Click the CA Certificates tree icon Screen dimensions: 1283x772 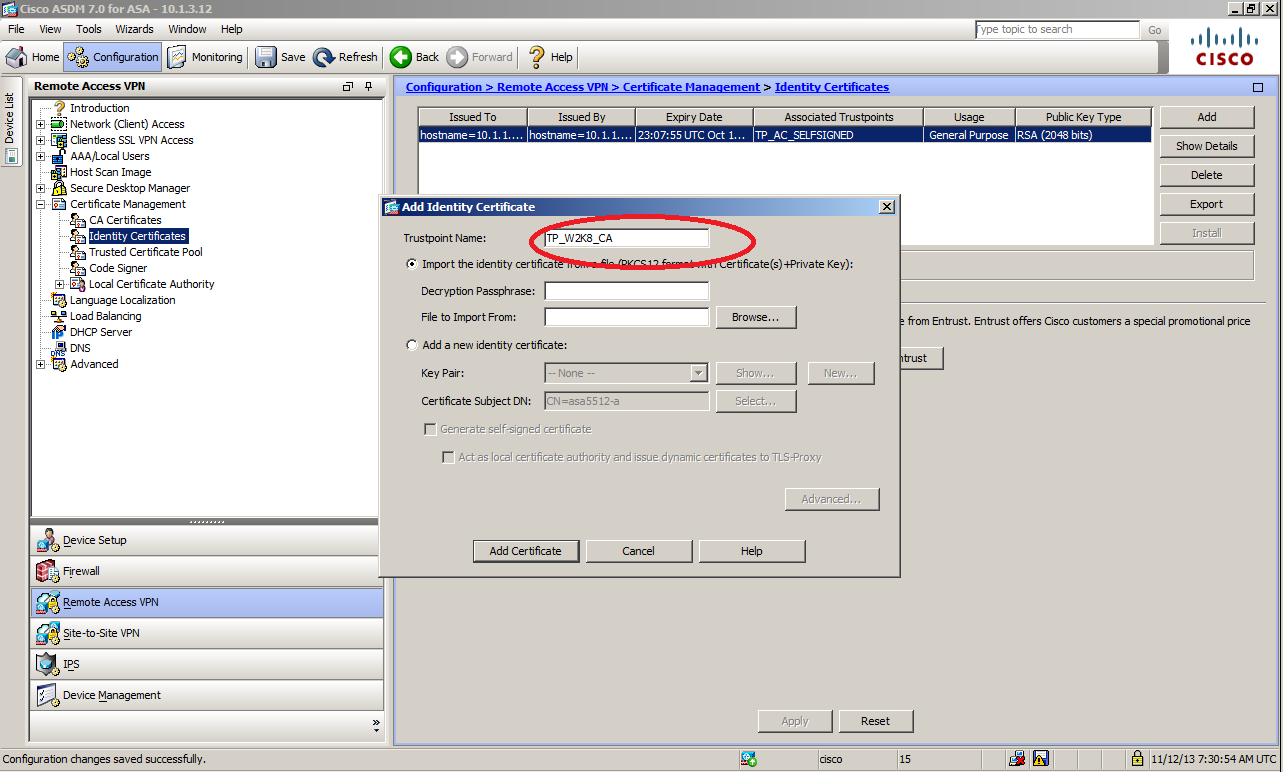[x=78, y=220]
